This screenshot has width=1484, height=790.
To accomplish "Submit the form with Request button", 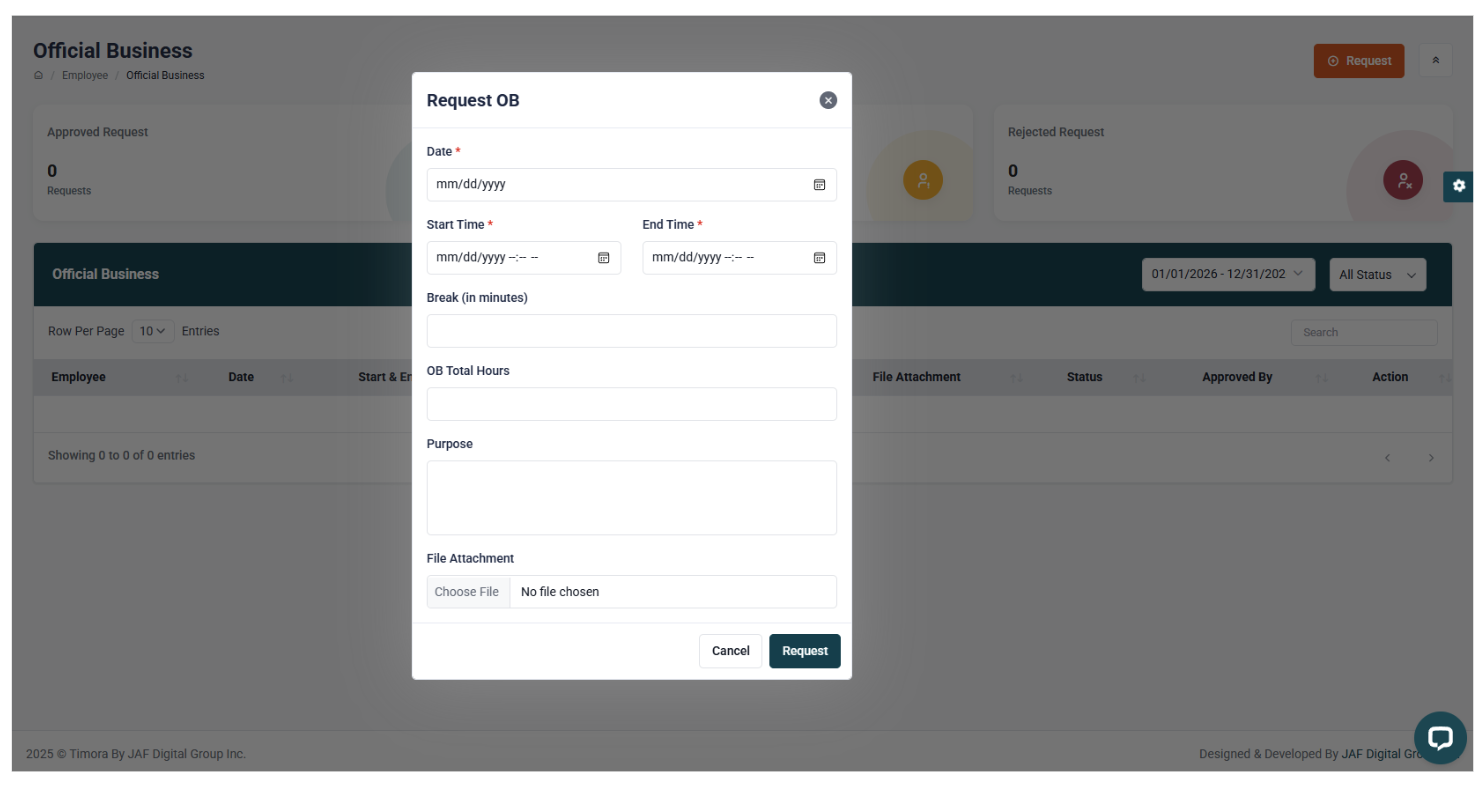I will (804, 651).
